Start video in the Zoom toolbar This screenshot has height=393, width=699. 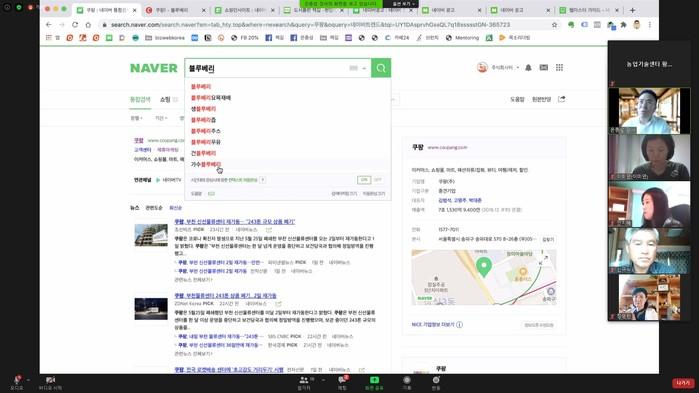50,383
